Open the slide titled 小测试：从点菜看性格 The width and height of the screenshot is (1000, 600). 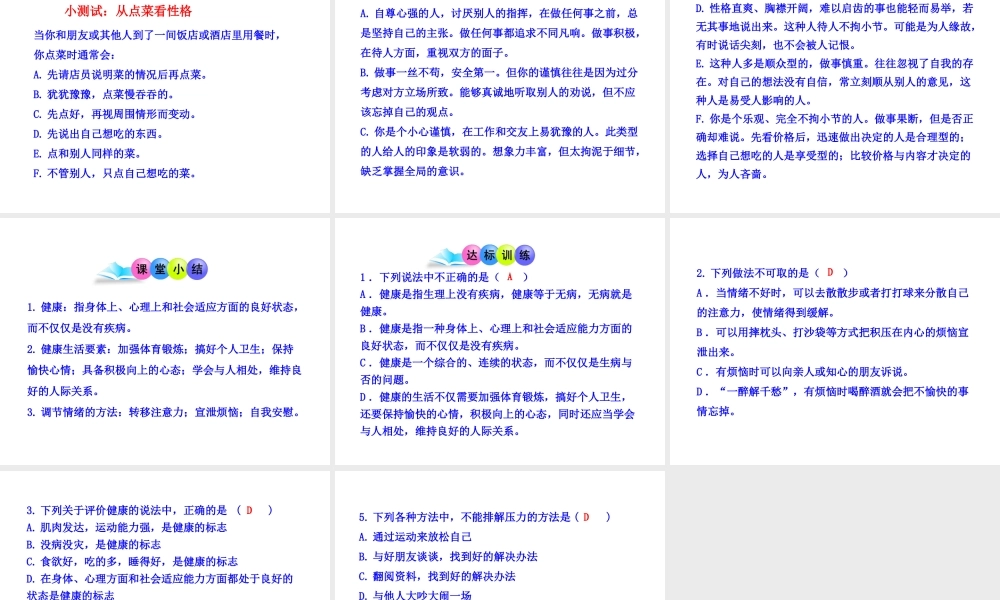coord(165,106)
